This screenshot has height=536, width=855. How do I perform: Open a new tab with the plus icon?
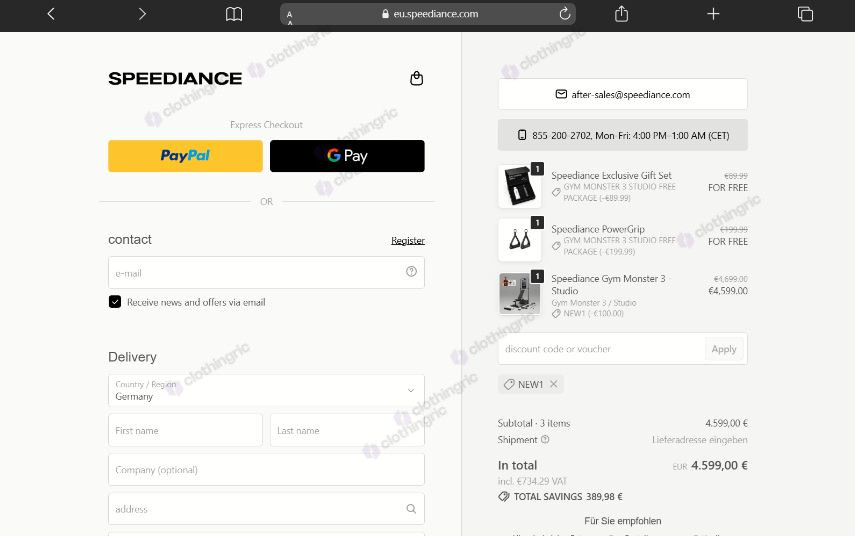pos(713,14)
